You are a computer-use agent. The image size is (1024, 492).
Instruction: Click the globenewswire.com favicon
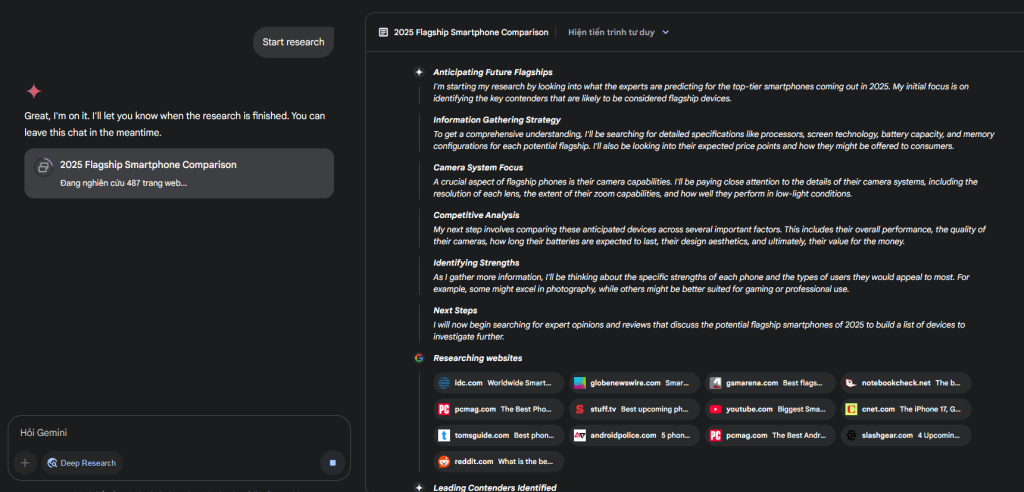(579, 383)
